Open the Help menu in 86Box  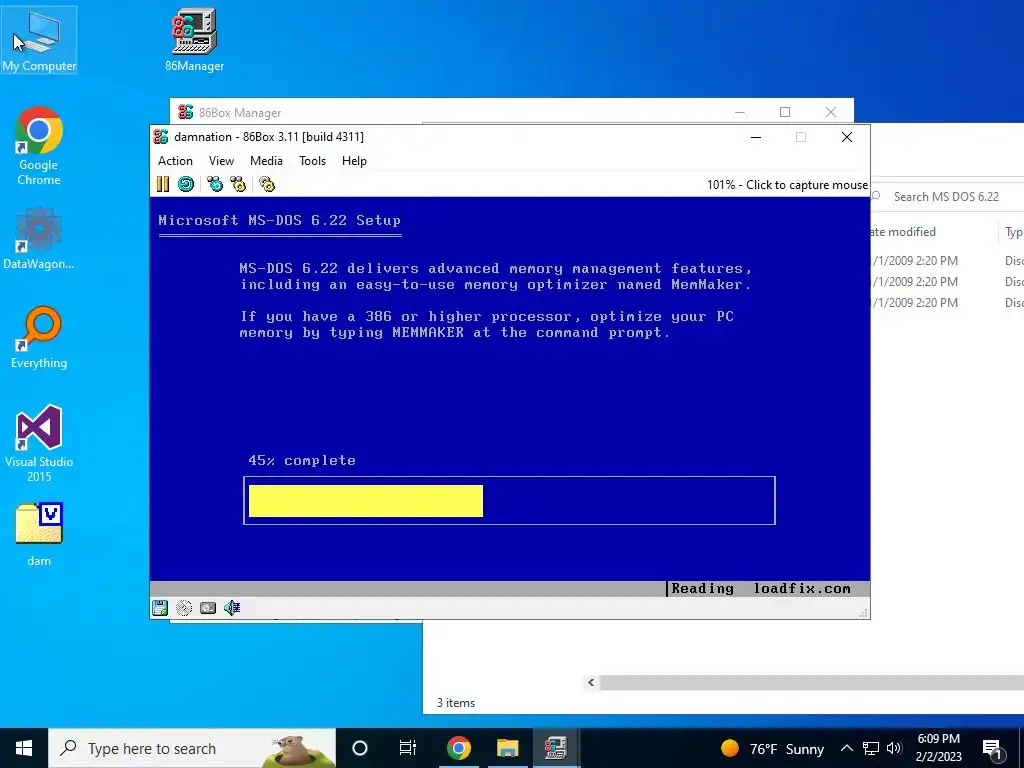[354, 161]
